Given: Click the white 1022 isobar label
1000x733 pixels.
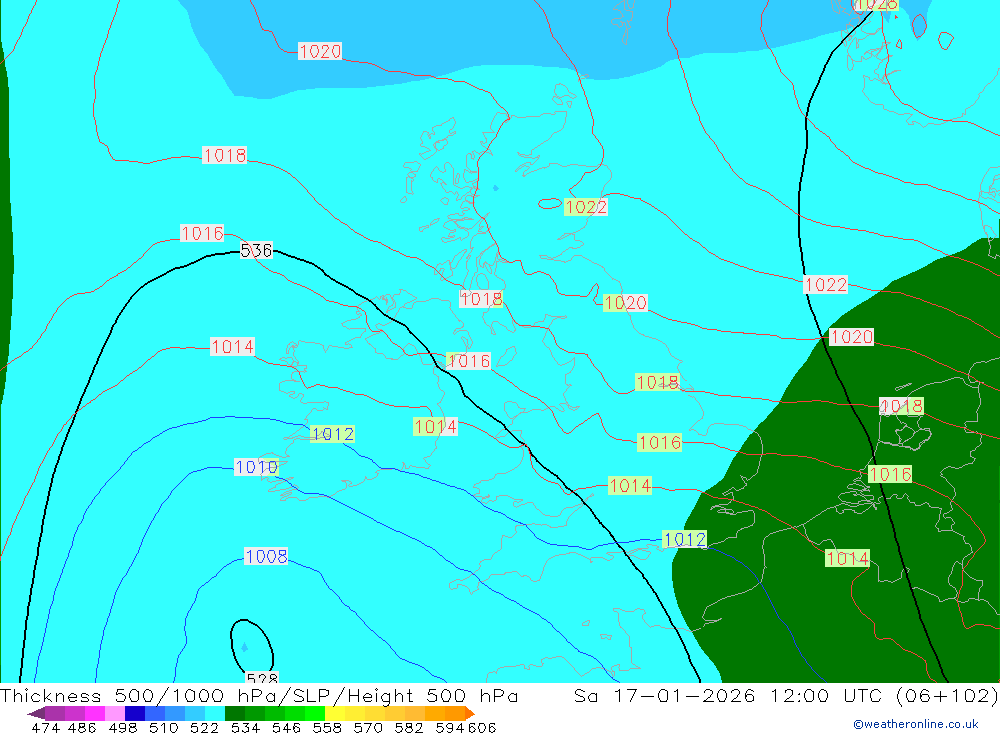Looking at the screenshot, I should (826, 285).
